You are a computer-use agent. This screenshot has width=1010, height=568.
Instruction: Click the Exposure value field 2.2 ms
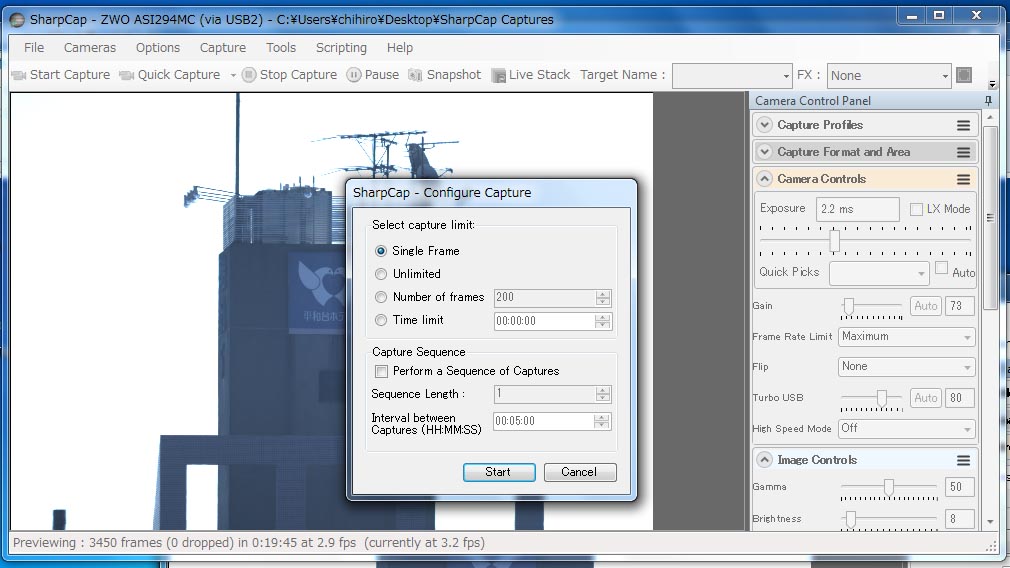(858, 209)
